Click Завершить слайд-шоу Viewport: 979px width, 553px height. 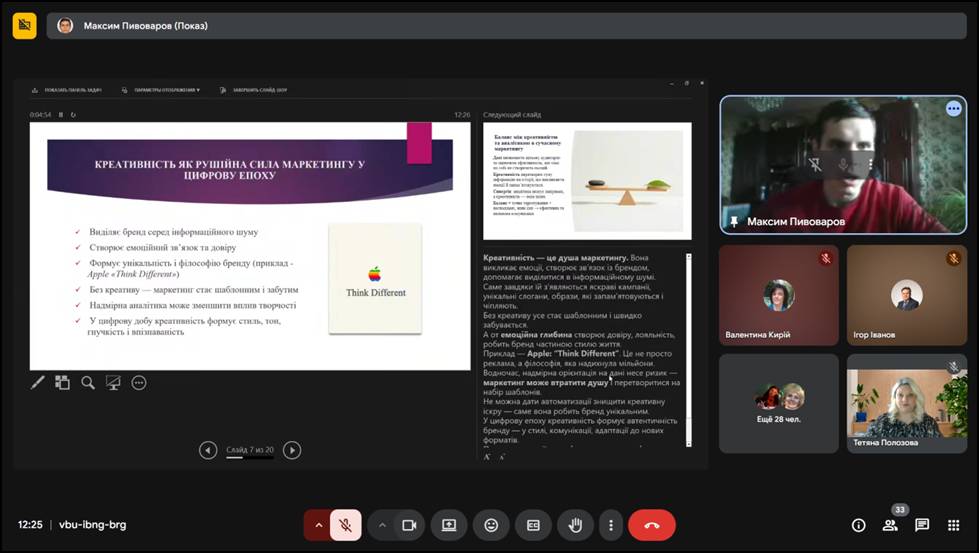pyautogui.click(x=259, y=90)
